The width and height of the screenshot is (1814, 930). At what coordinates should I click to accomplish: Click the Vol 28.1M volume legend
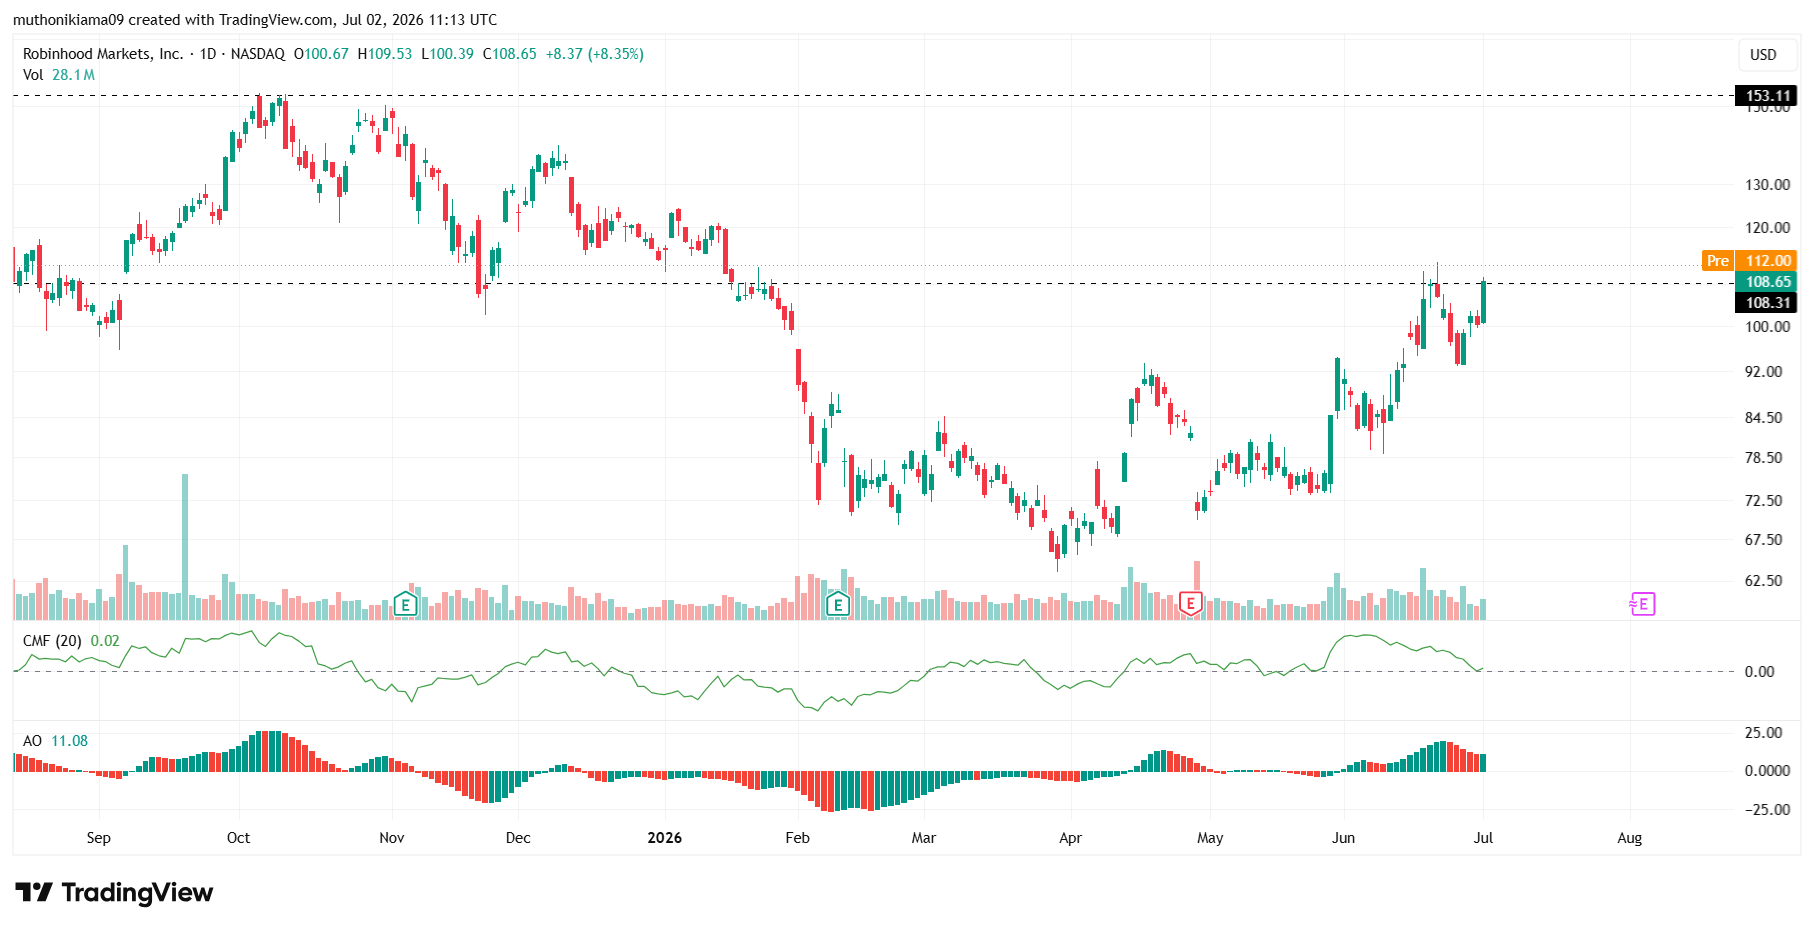point(59,75)
